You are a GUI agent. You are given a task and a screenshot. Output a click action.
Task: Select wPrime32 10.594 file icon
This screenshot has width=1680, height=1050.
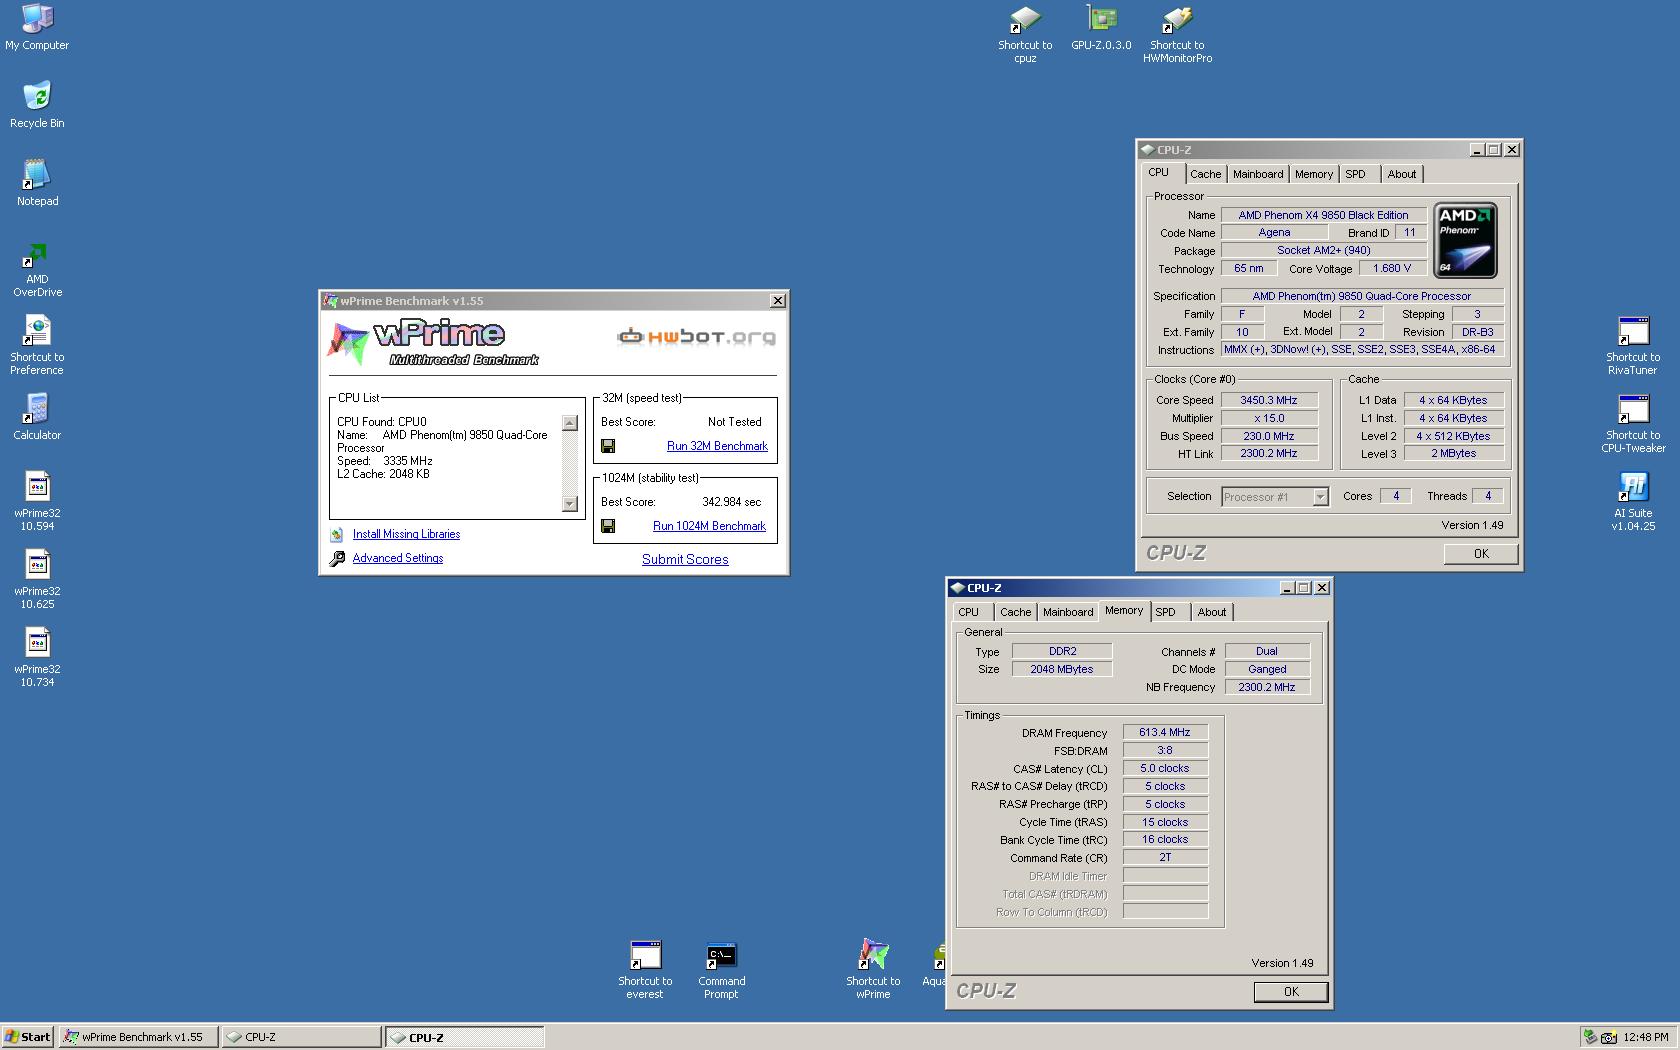(x=37, y=501)
